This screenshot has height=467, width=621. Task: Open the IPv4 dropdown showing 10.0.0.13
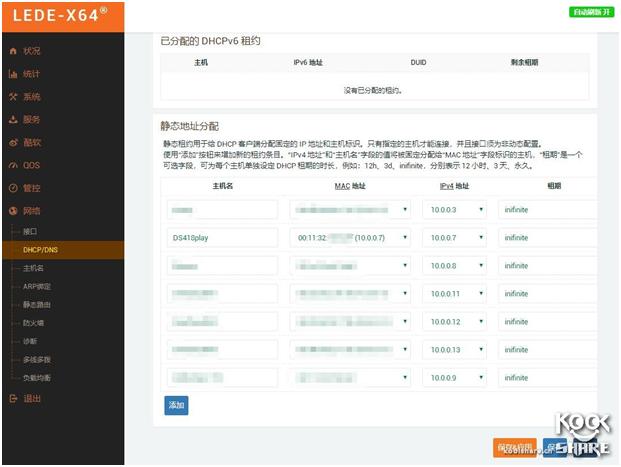point(454,350)
